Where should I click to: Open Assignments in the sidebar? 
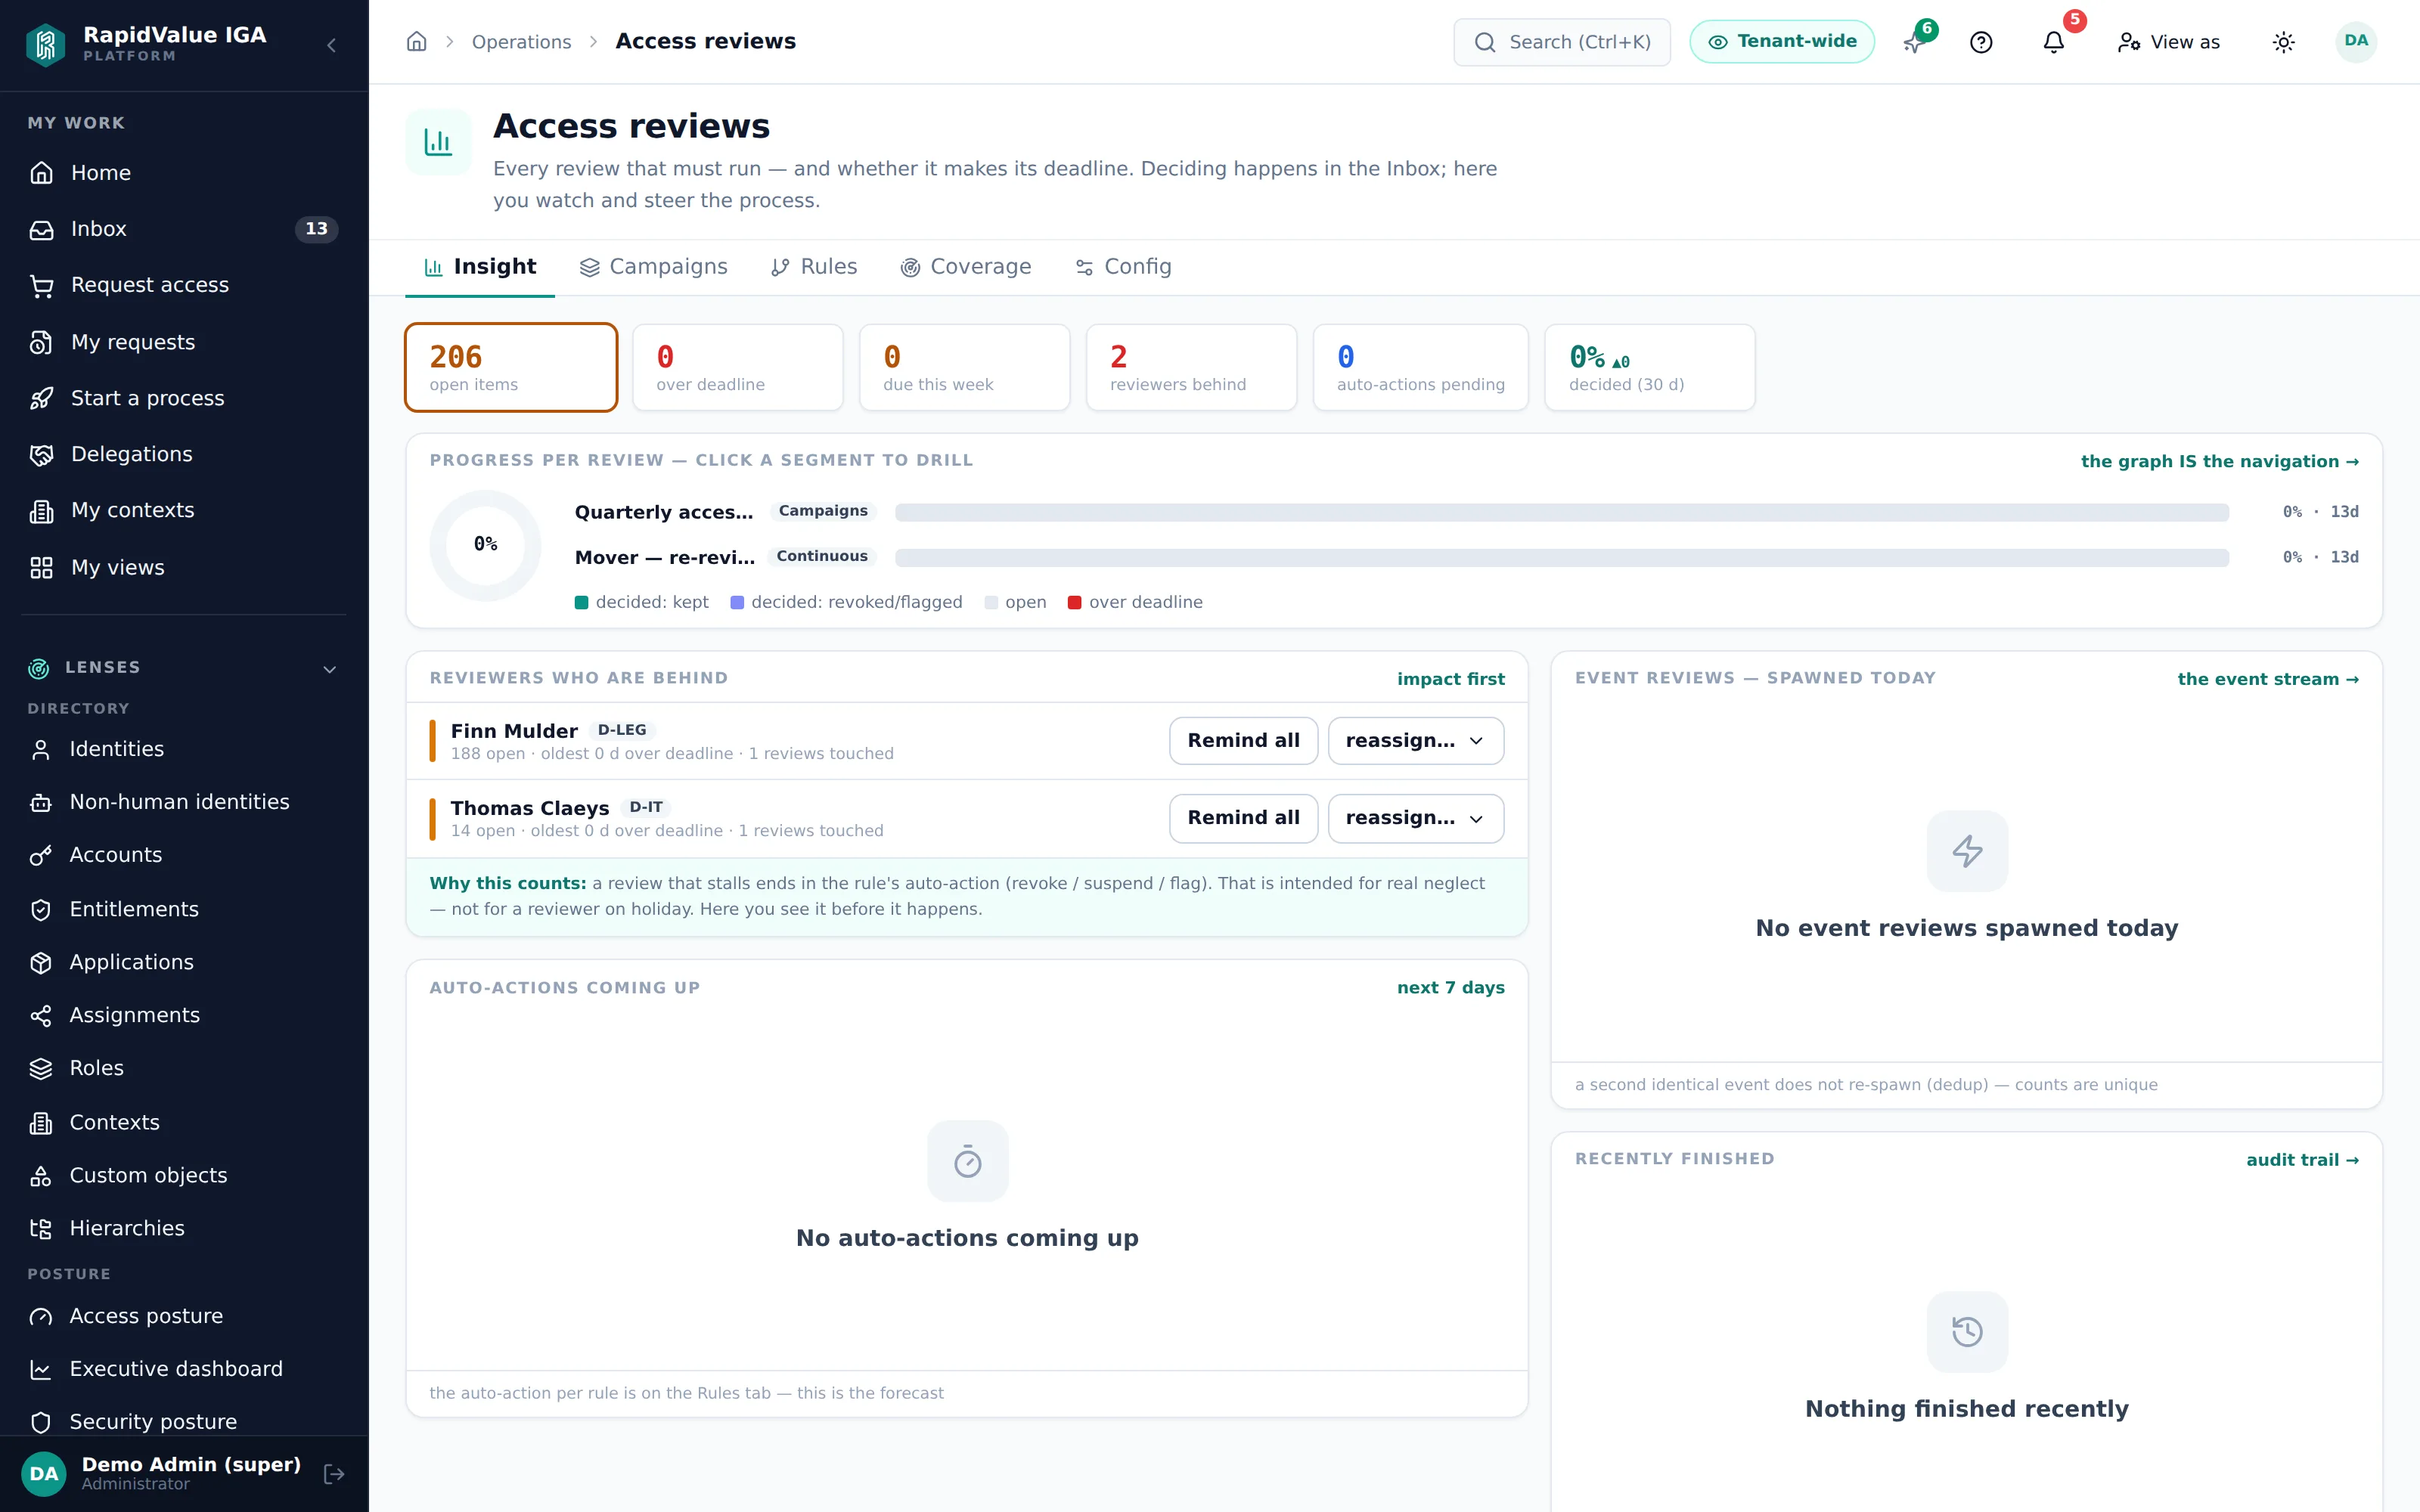click(x=184, y=1015)
